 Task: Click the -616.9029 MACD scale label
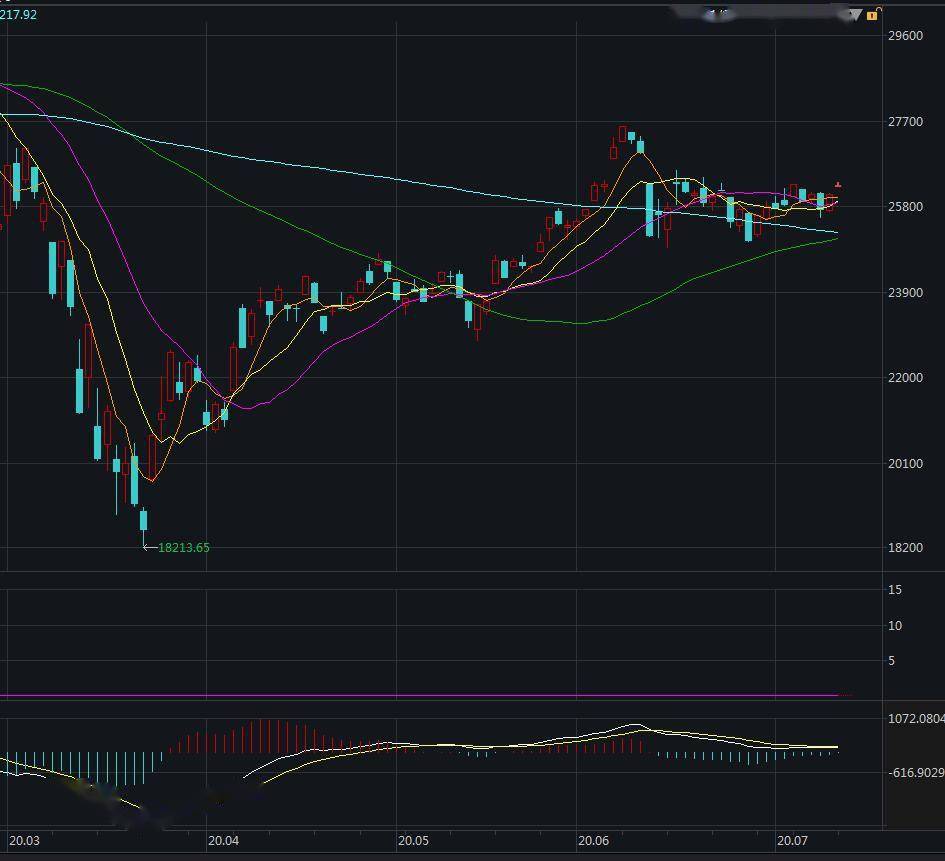pyautogui.click(x=915, y=772)
